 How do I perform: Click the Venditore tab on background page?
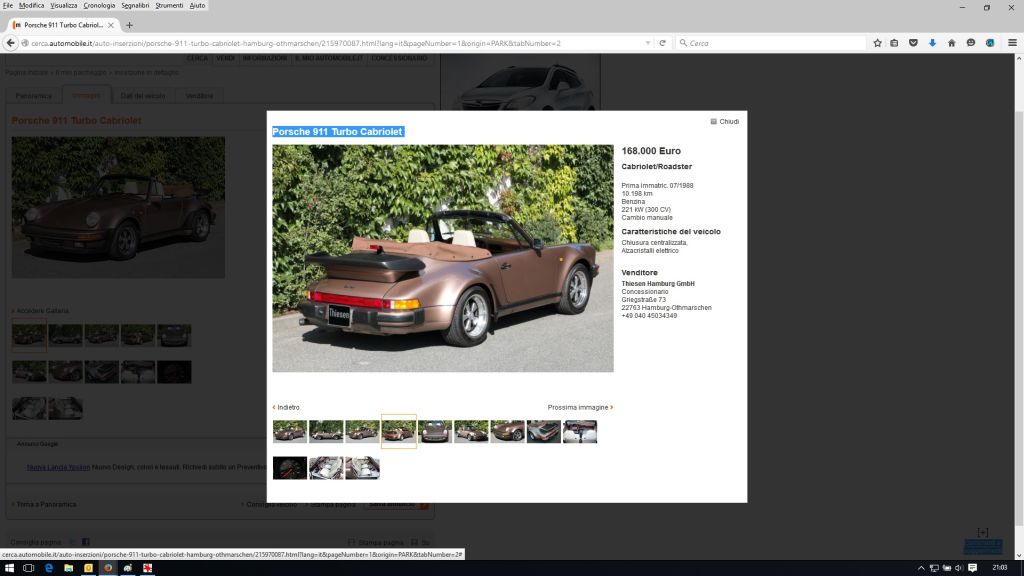tap(199, 96)
